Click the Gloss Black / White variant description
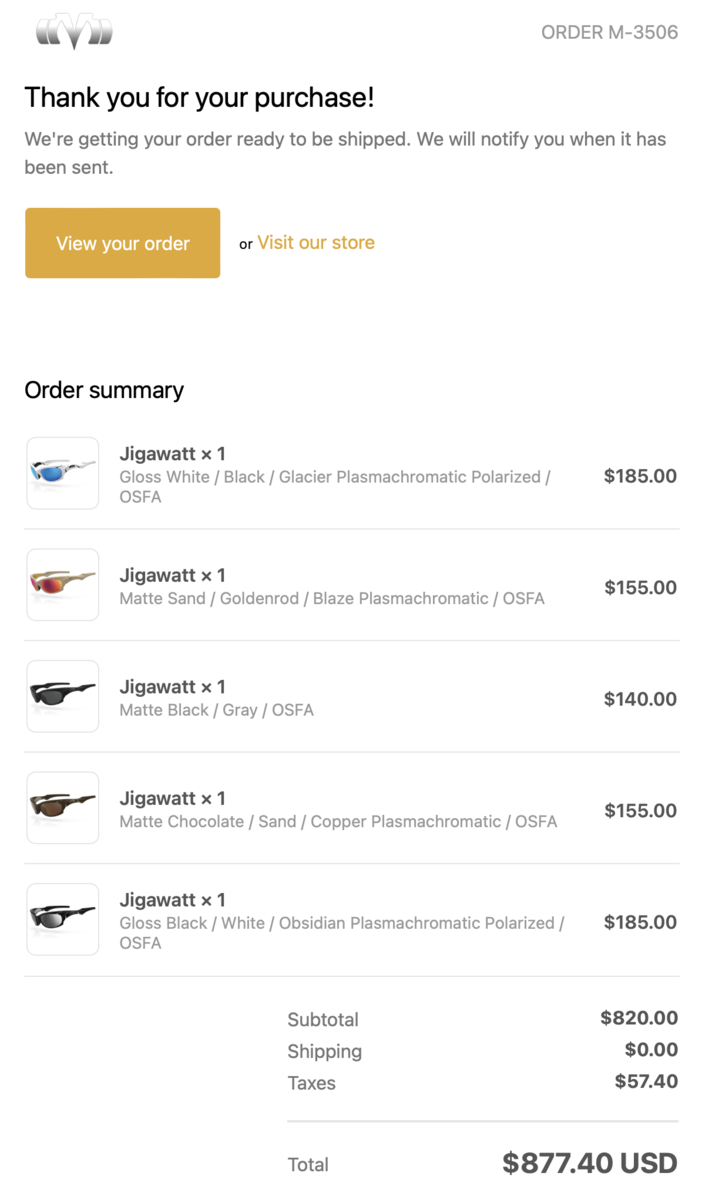 point(341,923)
